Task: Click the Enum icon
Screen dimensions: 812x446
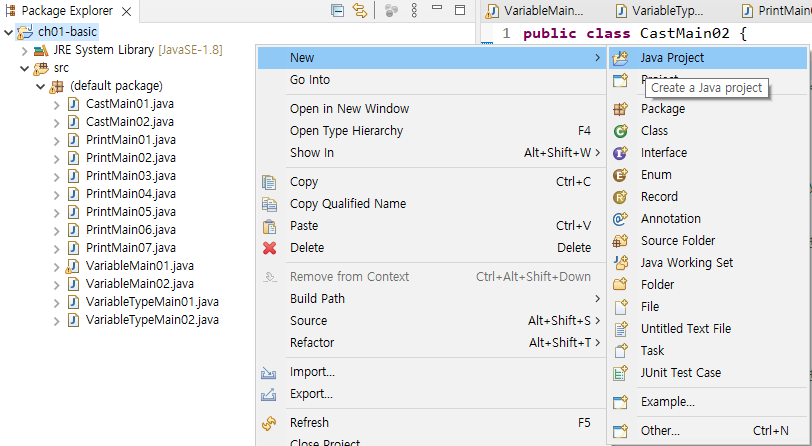Action: pyautogui.click(x=620, y=175)
